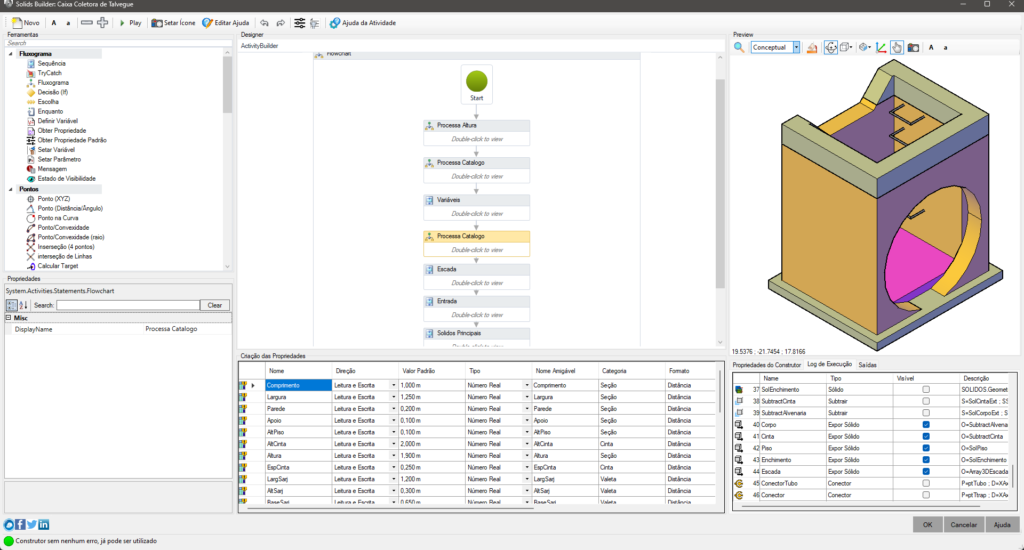Image resolution: width=1024 pixels, height=550 pixels.
Task: Open the Conceptual visual style dropdown
Action: pyautogui.click(x=796, y=47)
